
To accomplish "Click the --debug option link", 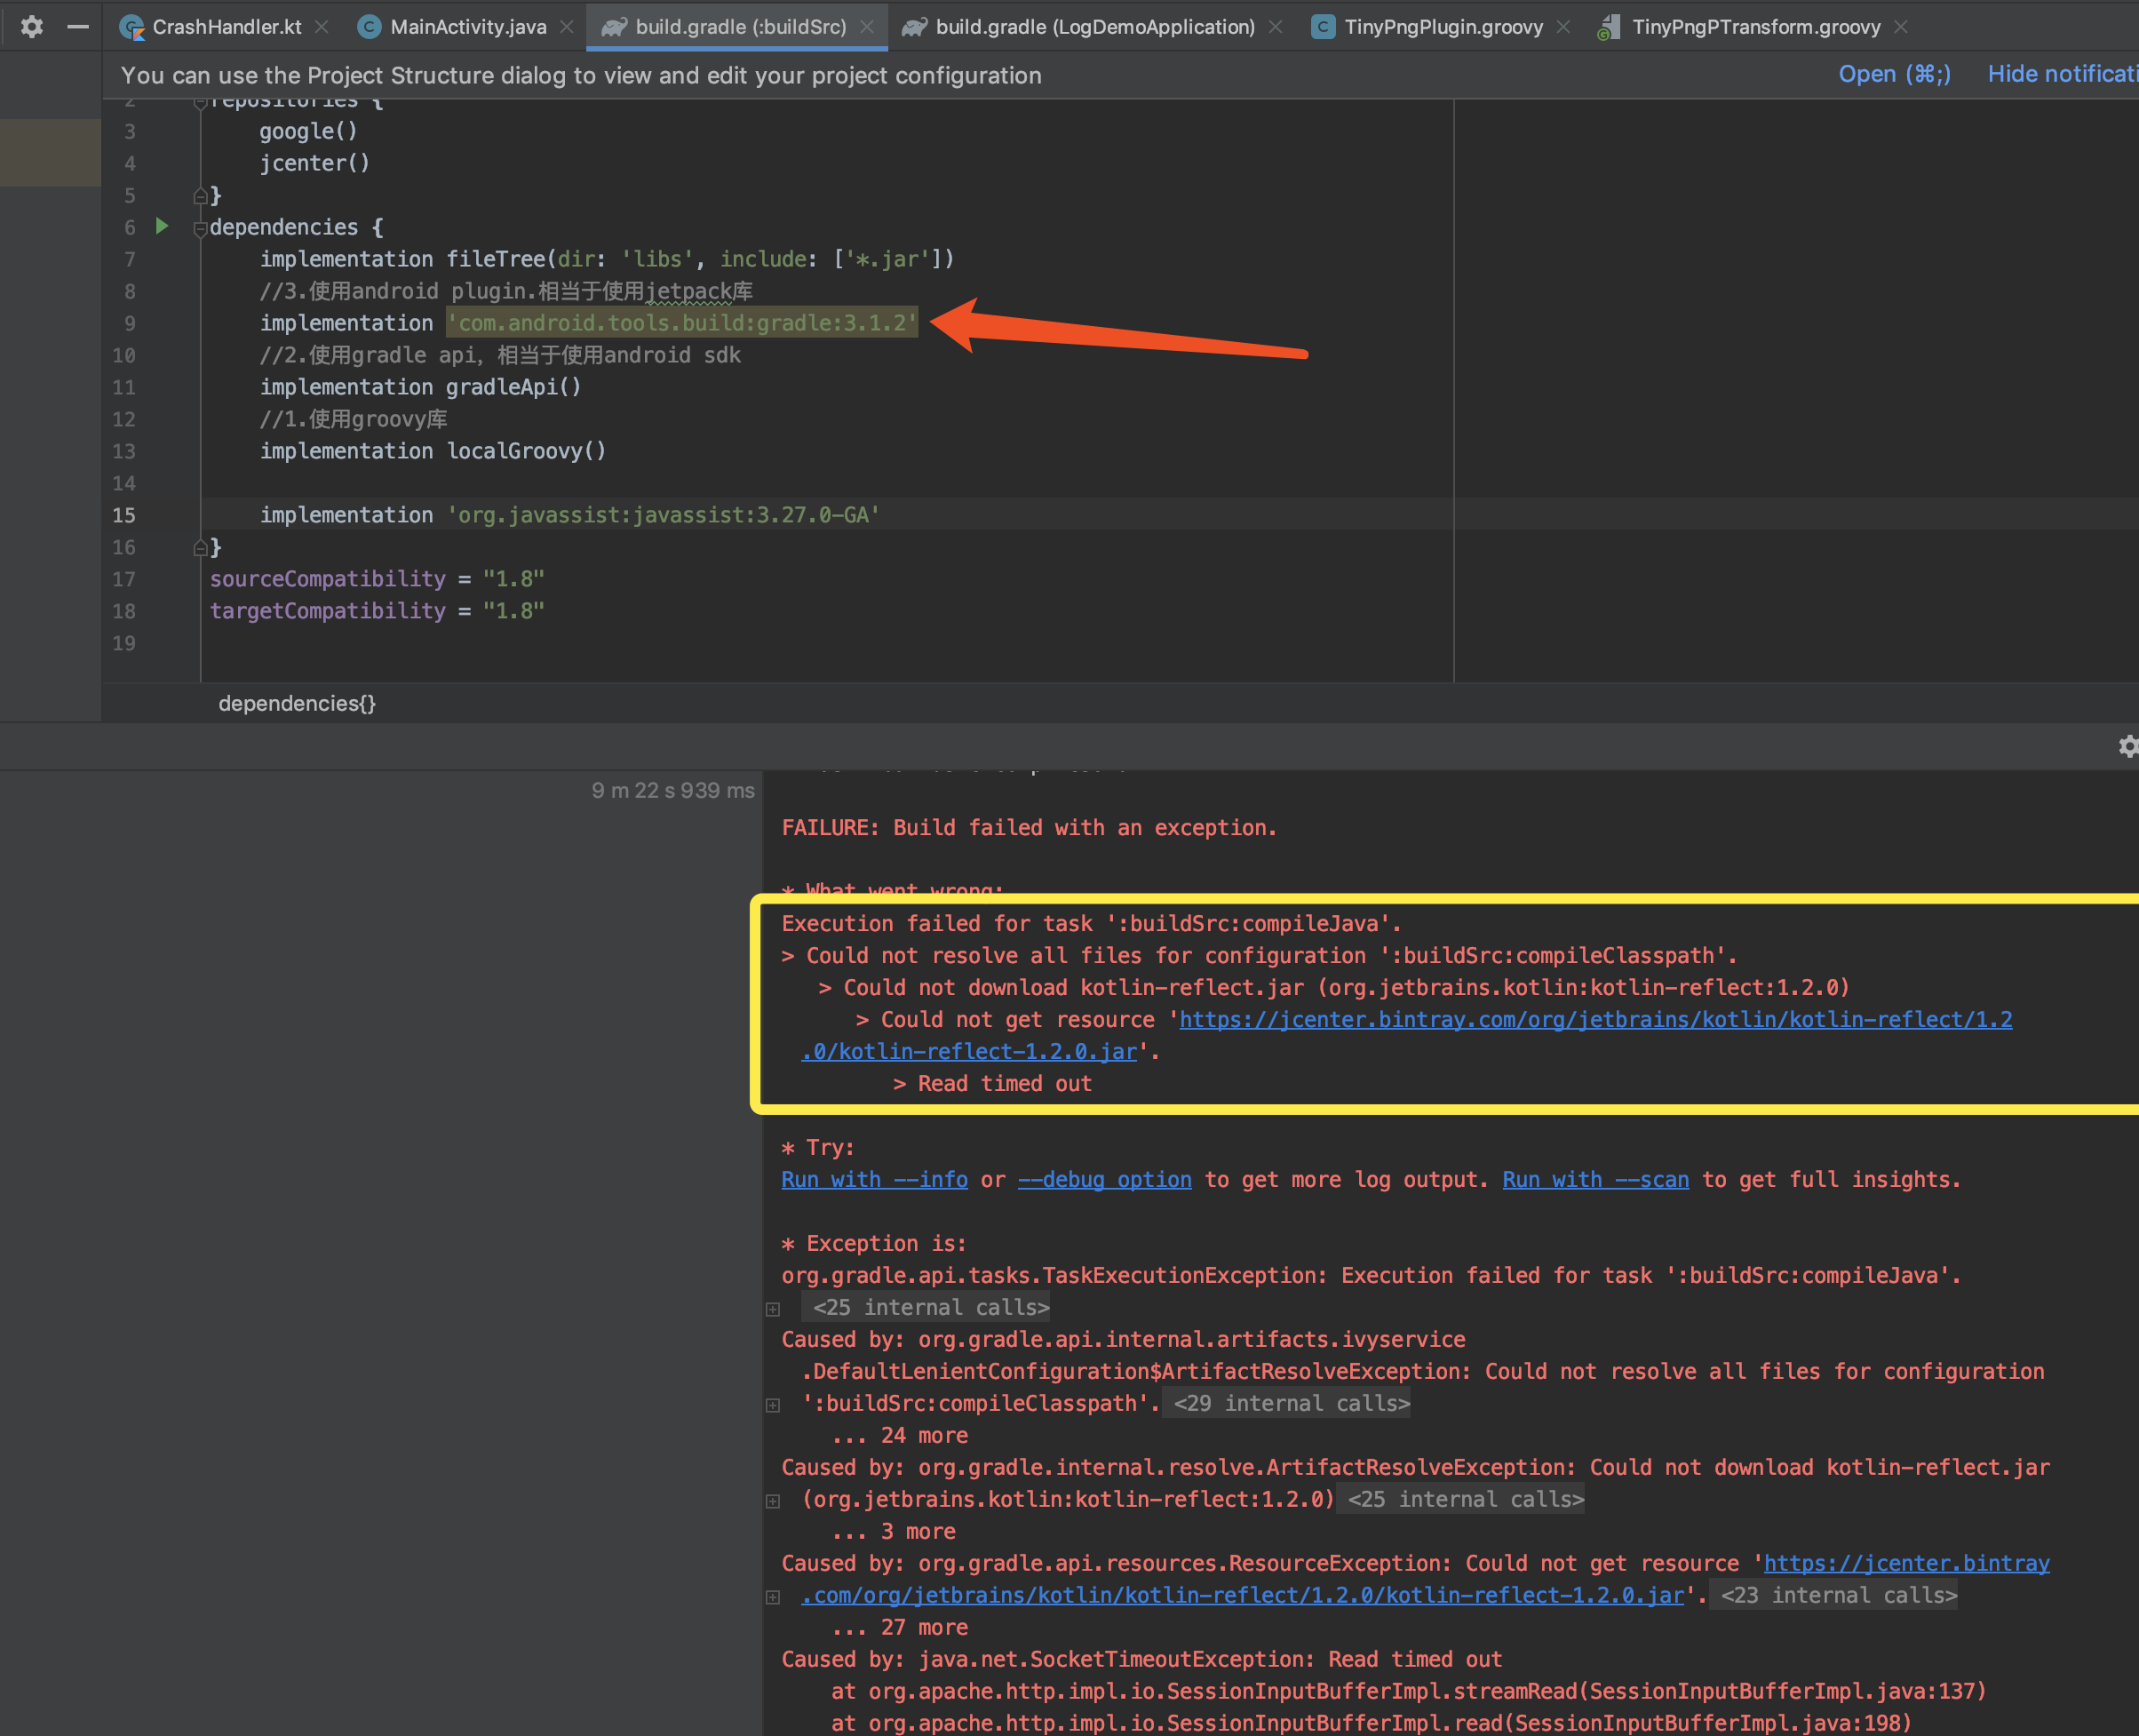I will click(1104, 1179).
